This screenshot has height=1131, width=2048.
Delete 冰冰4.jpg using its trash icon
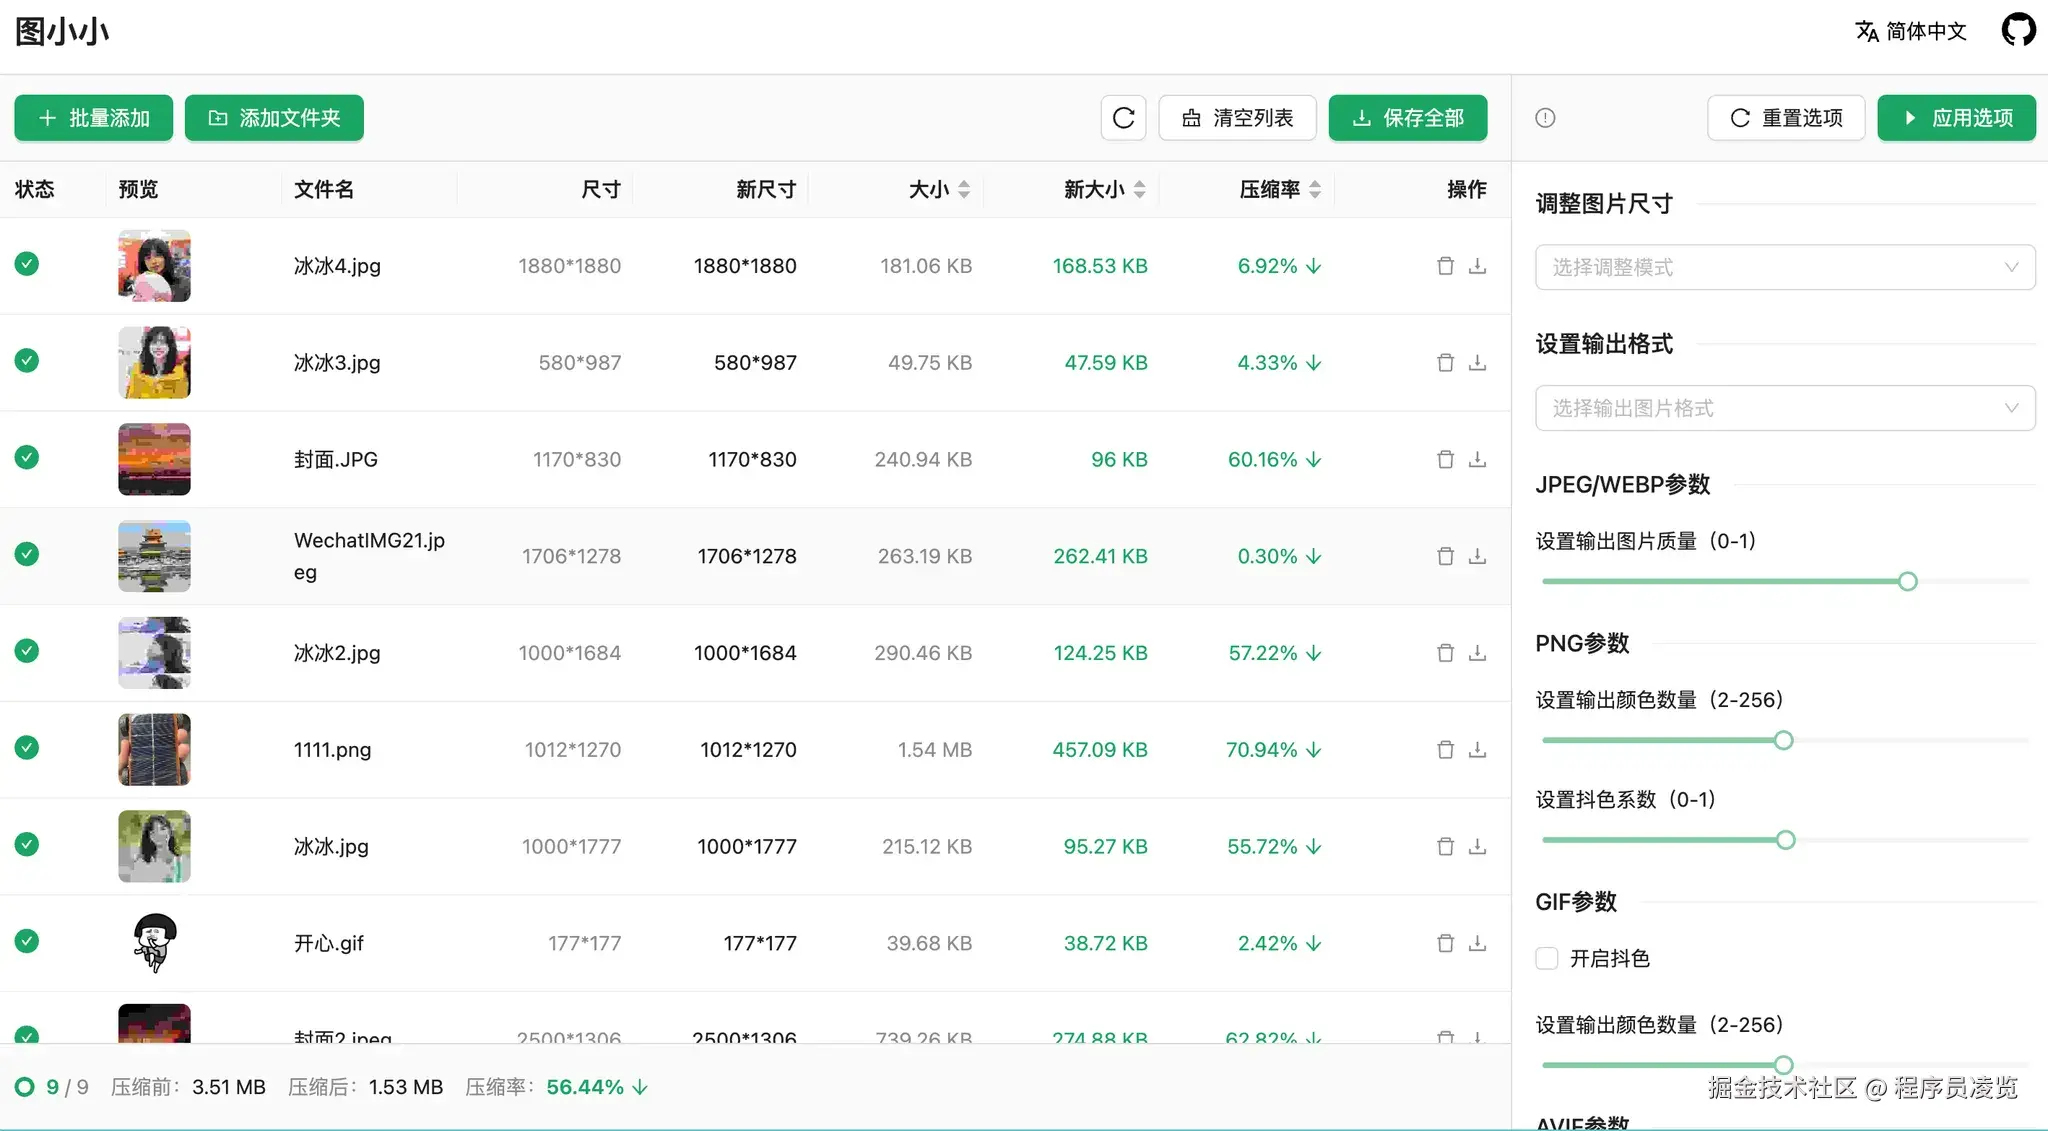pyautogui.click(x=1445, y=266)
